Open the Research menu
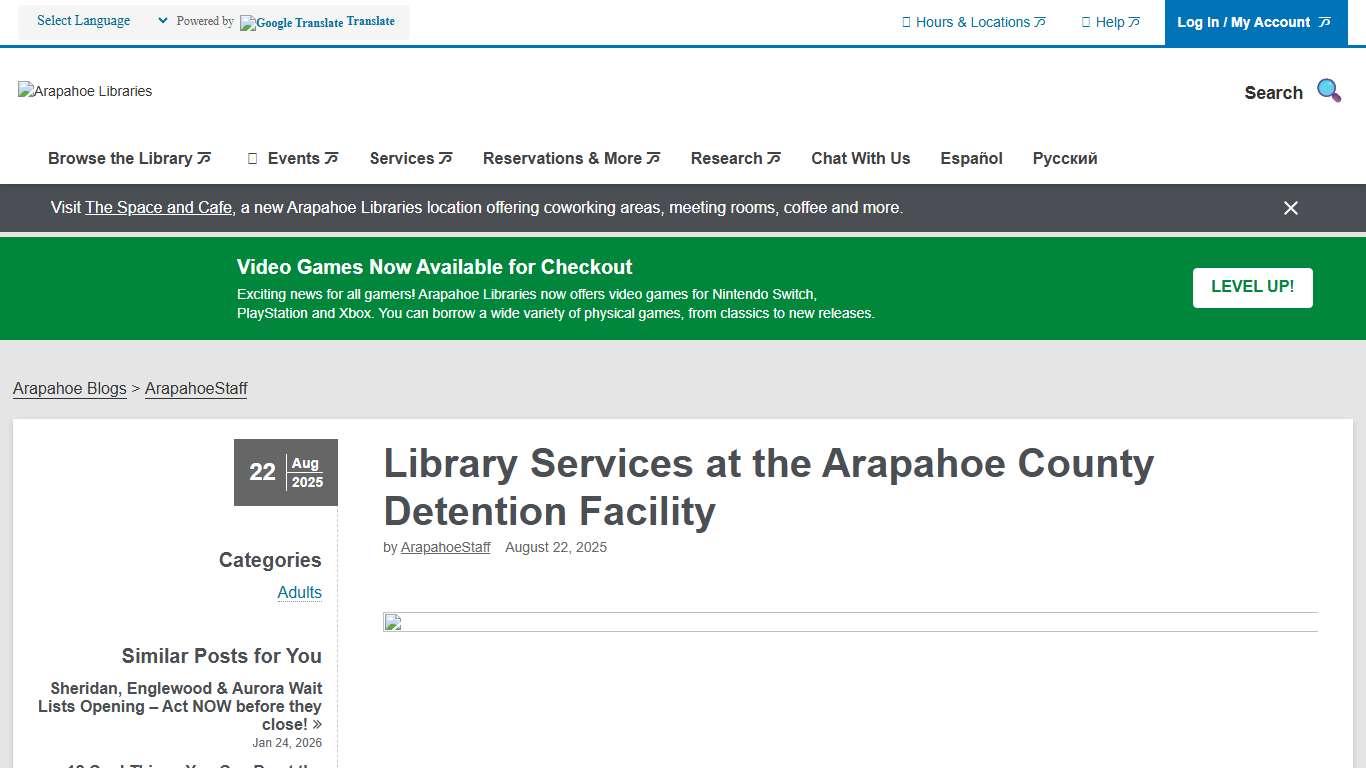 pos(727,158)
